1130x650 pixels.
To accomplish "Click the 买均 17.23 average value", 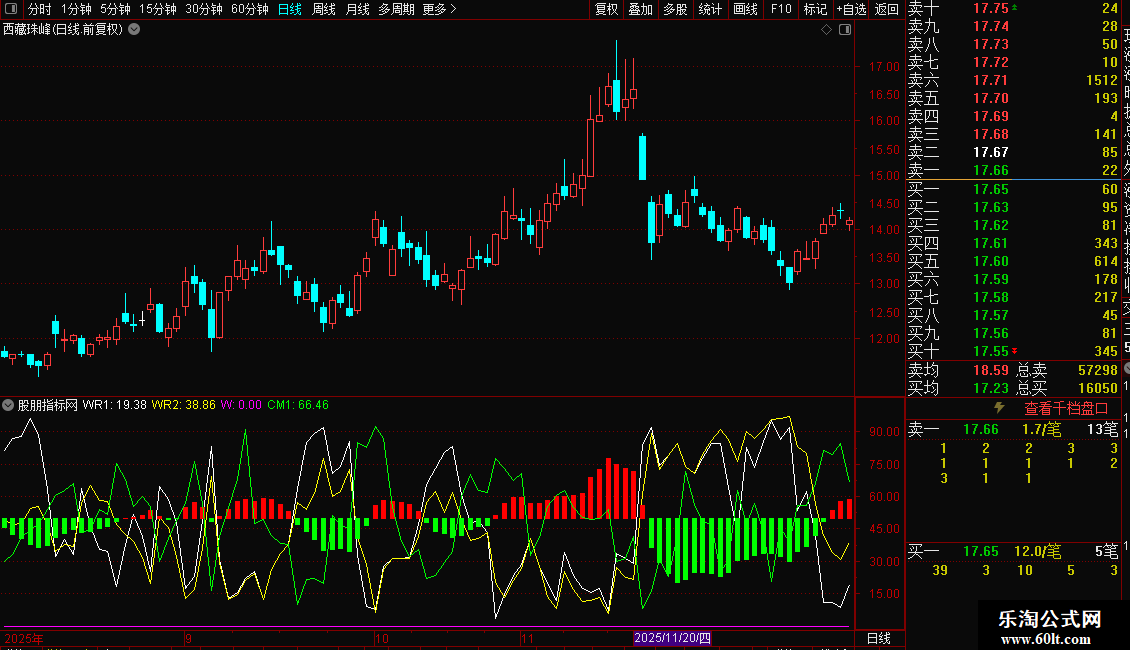I will 991,388.
